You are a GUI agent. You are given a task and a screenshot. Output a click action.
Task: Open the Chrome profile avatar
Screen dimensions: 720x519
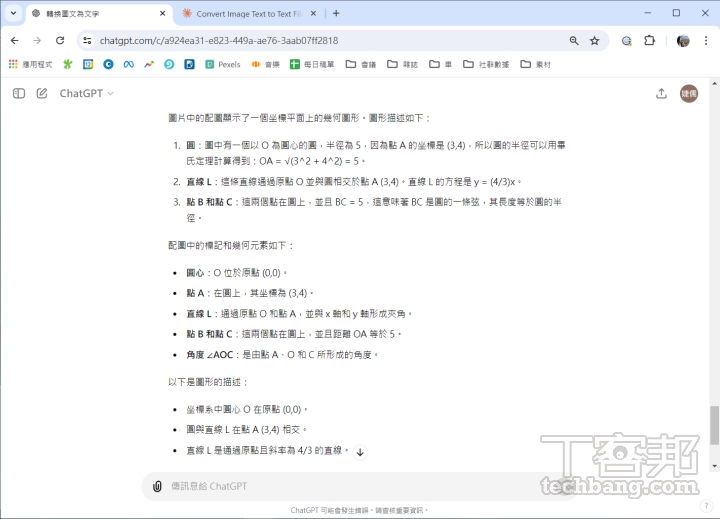coord(683,40)
